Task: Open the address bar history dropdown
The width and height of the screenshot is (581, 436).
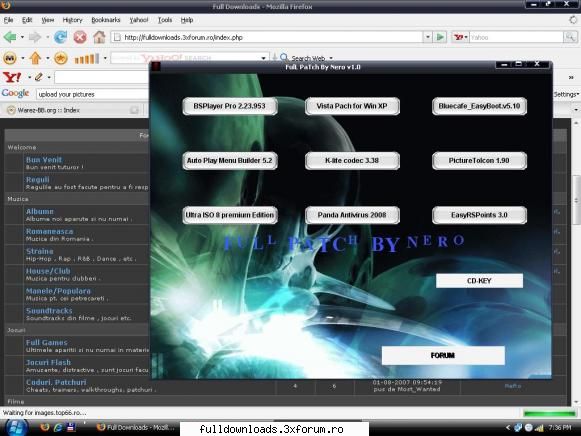Action: pos(428,37)
